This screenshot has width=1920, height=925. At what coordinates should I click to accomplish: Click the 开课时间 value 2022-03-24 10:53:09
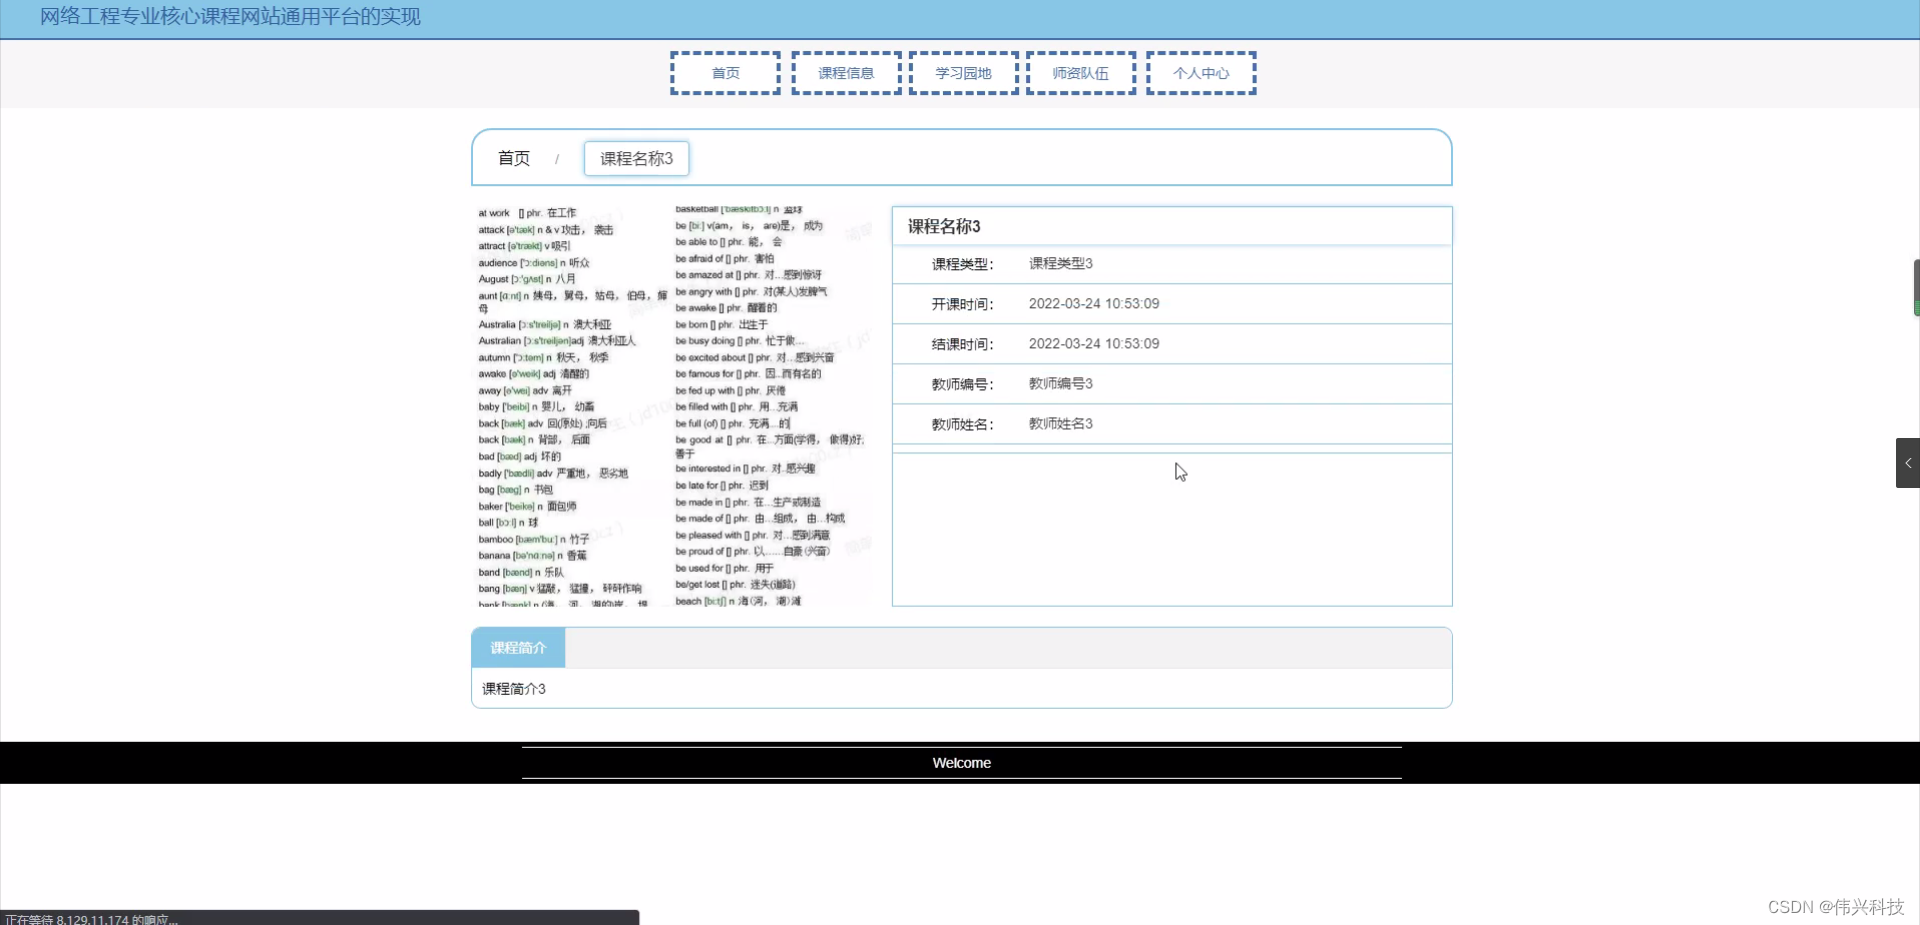(1094, 303)
